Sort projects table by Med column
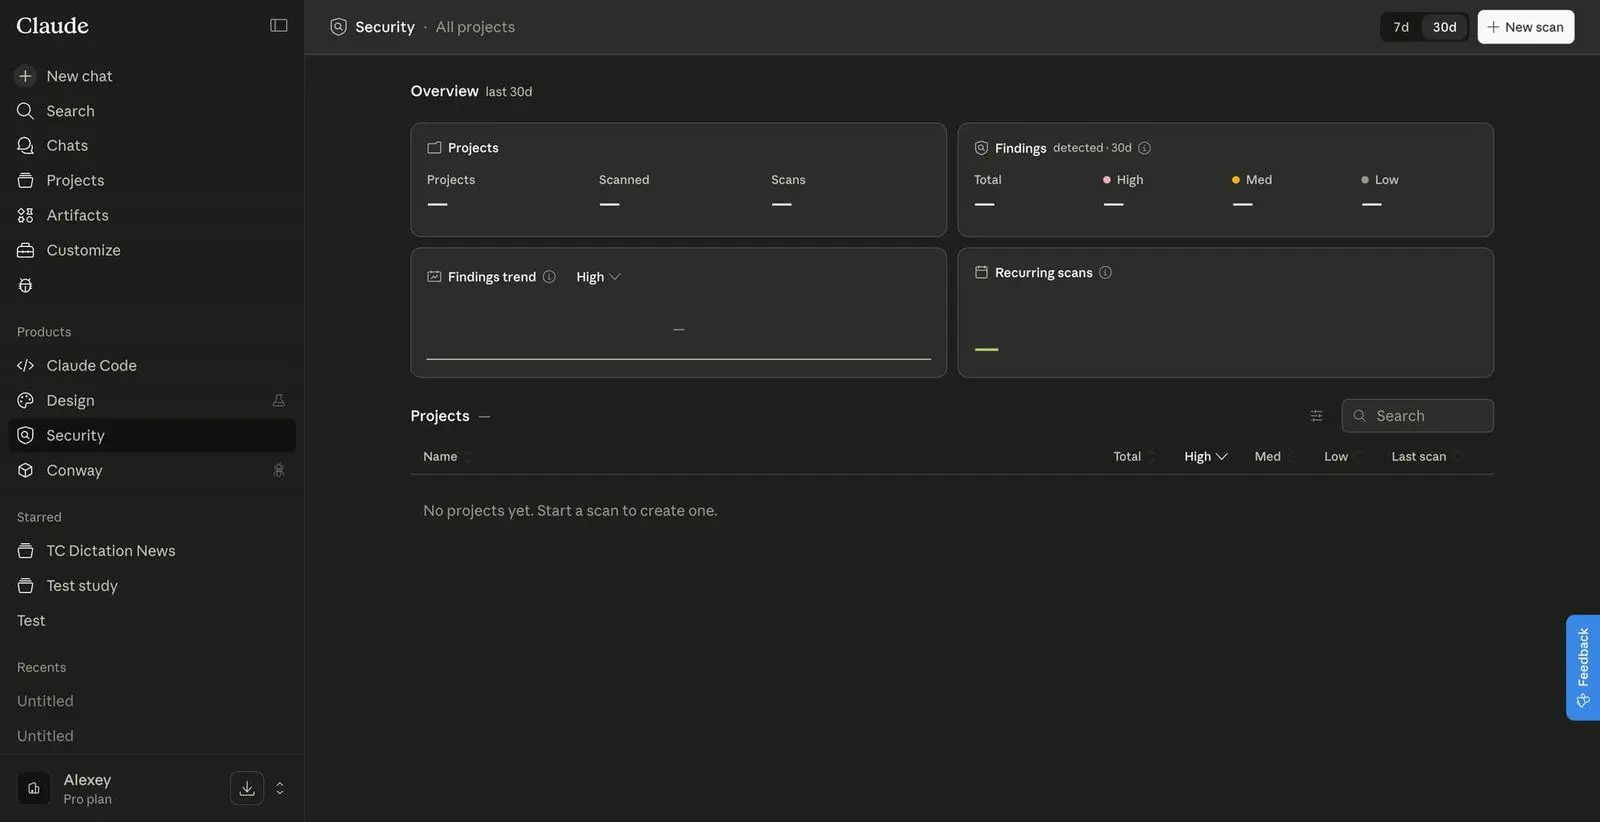This screenshot has height=822, width=1600. coord(1274,457)
